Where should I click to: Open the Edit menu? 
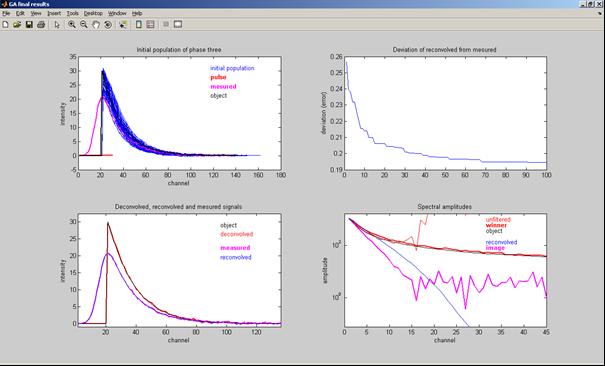tap(20, 13)
